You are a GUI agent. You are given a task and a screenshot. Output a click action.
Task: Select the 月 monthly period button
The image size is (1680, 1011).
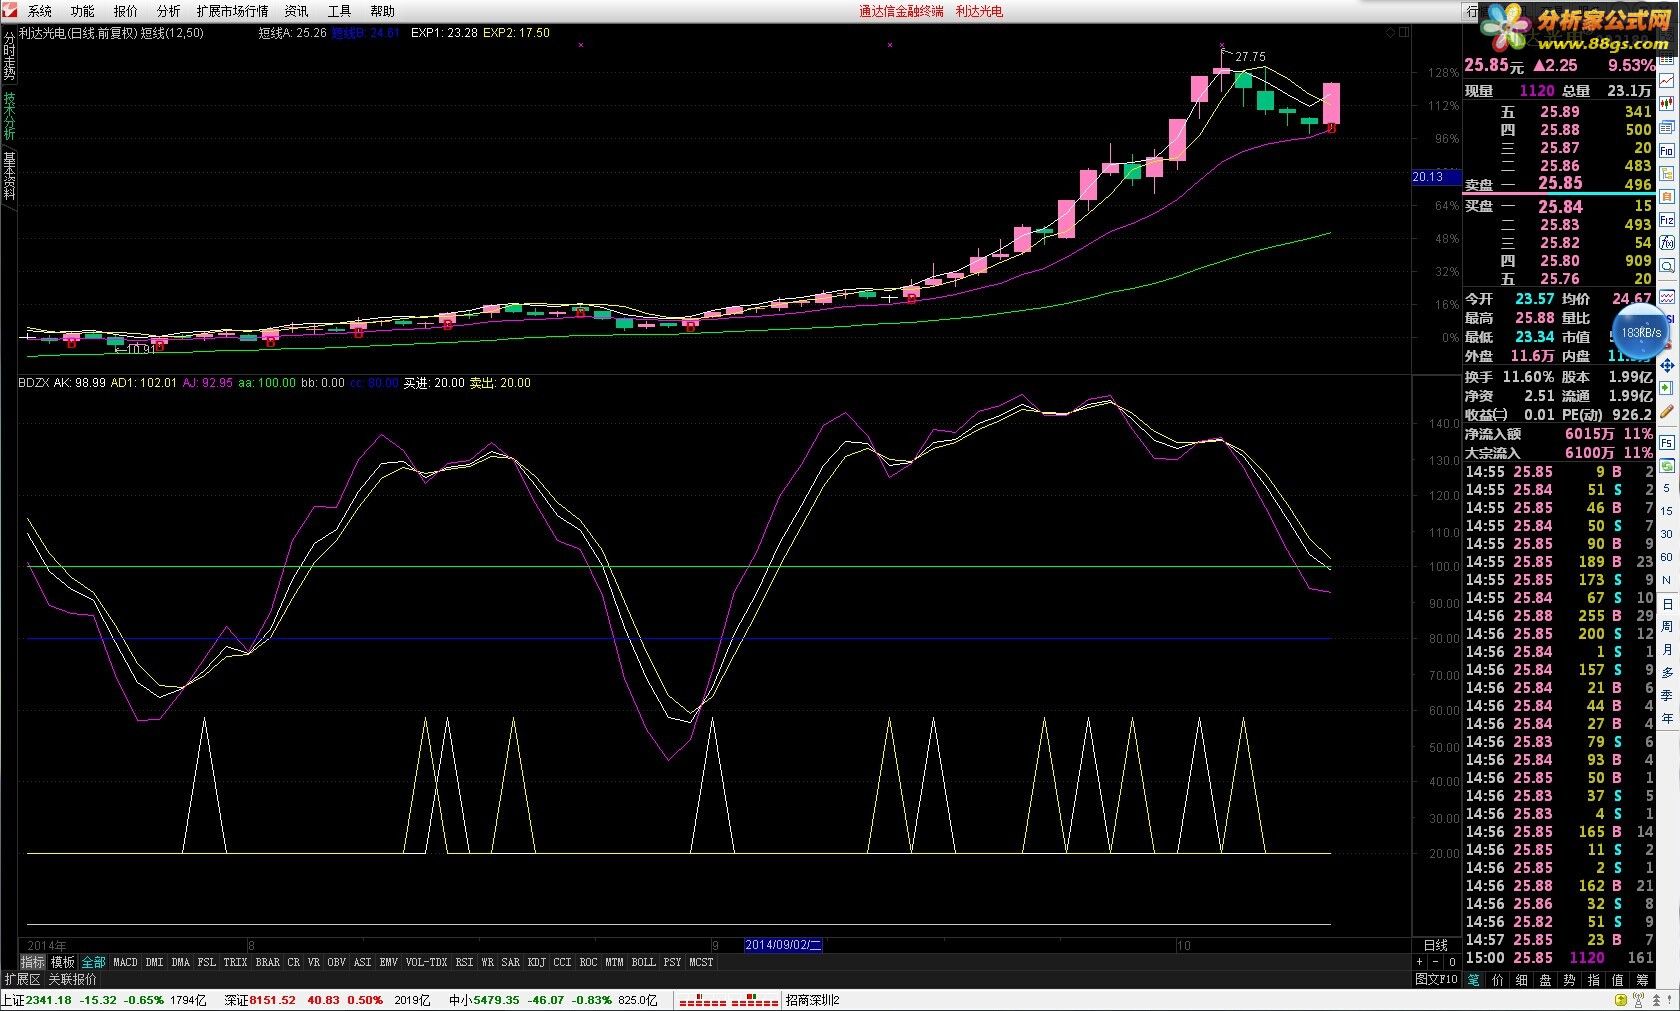click(x=1667, y=649)
